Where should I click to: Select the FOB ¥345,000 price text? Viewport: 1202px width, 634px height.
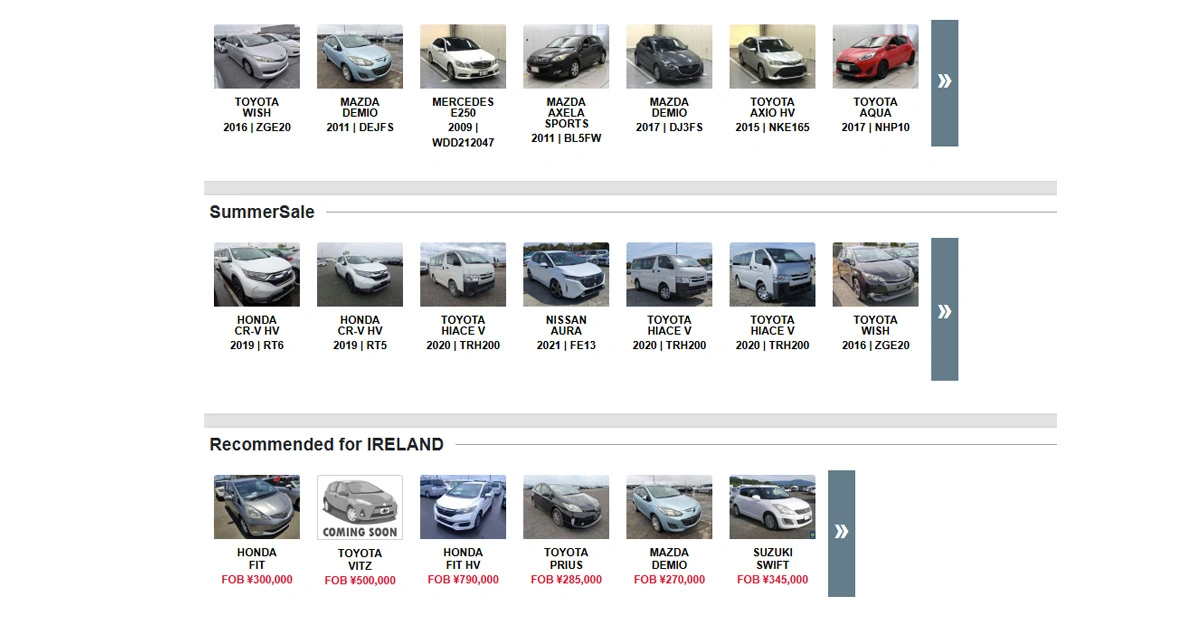point(772,580)
